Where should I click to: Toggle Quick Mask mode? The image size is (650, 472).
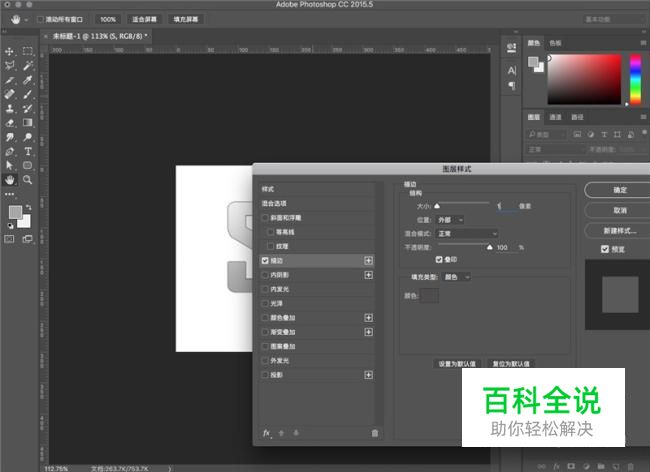click(9, 239)
